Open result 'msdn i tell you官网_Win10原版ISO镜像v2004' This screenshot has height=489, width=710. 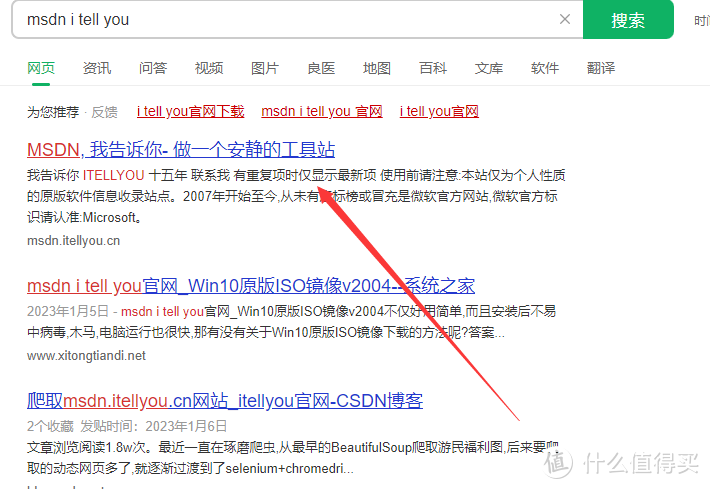[x=251, y=286]
